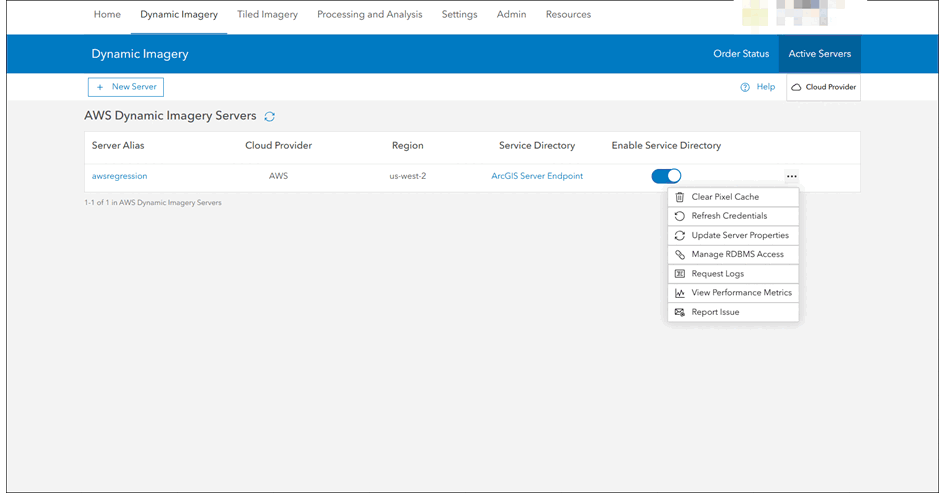Click the trash icon beside Clear Pixel Cache

click(x=679, y=197)
